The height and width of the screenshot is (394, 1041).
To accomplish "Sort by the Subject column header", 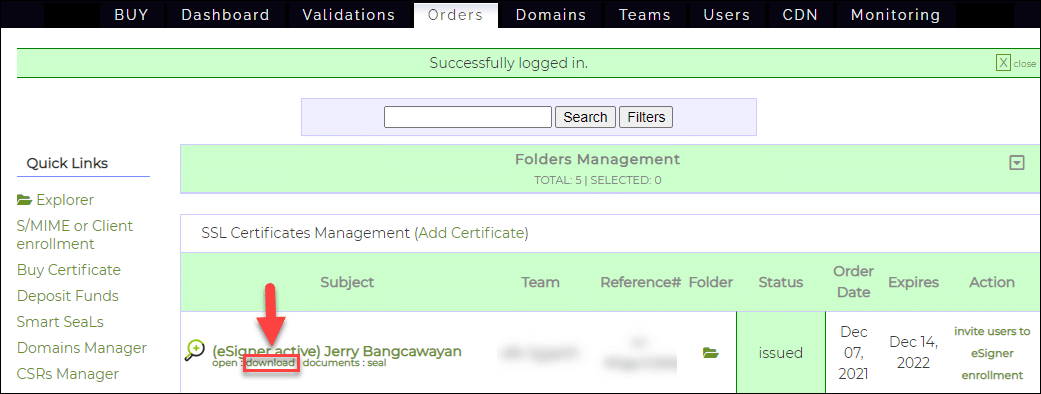I will (347, 282).
